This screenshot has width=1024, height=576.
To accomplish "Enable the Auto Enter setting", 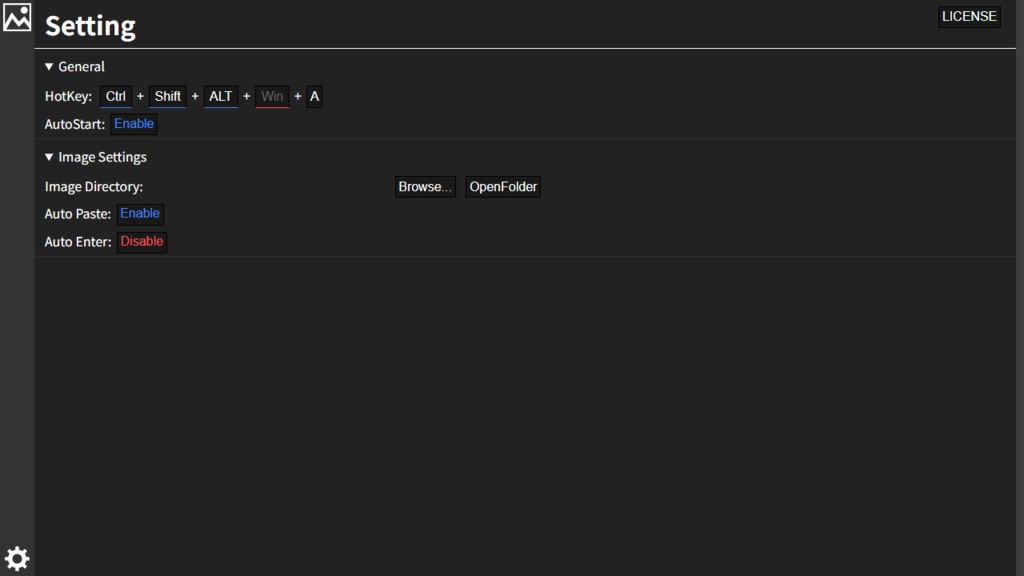I will (x=141, y=241).
